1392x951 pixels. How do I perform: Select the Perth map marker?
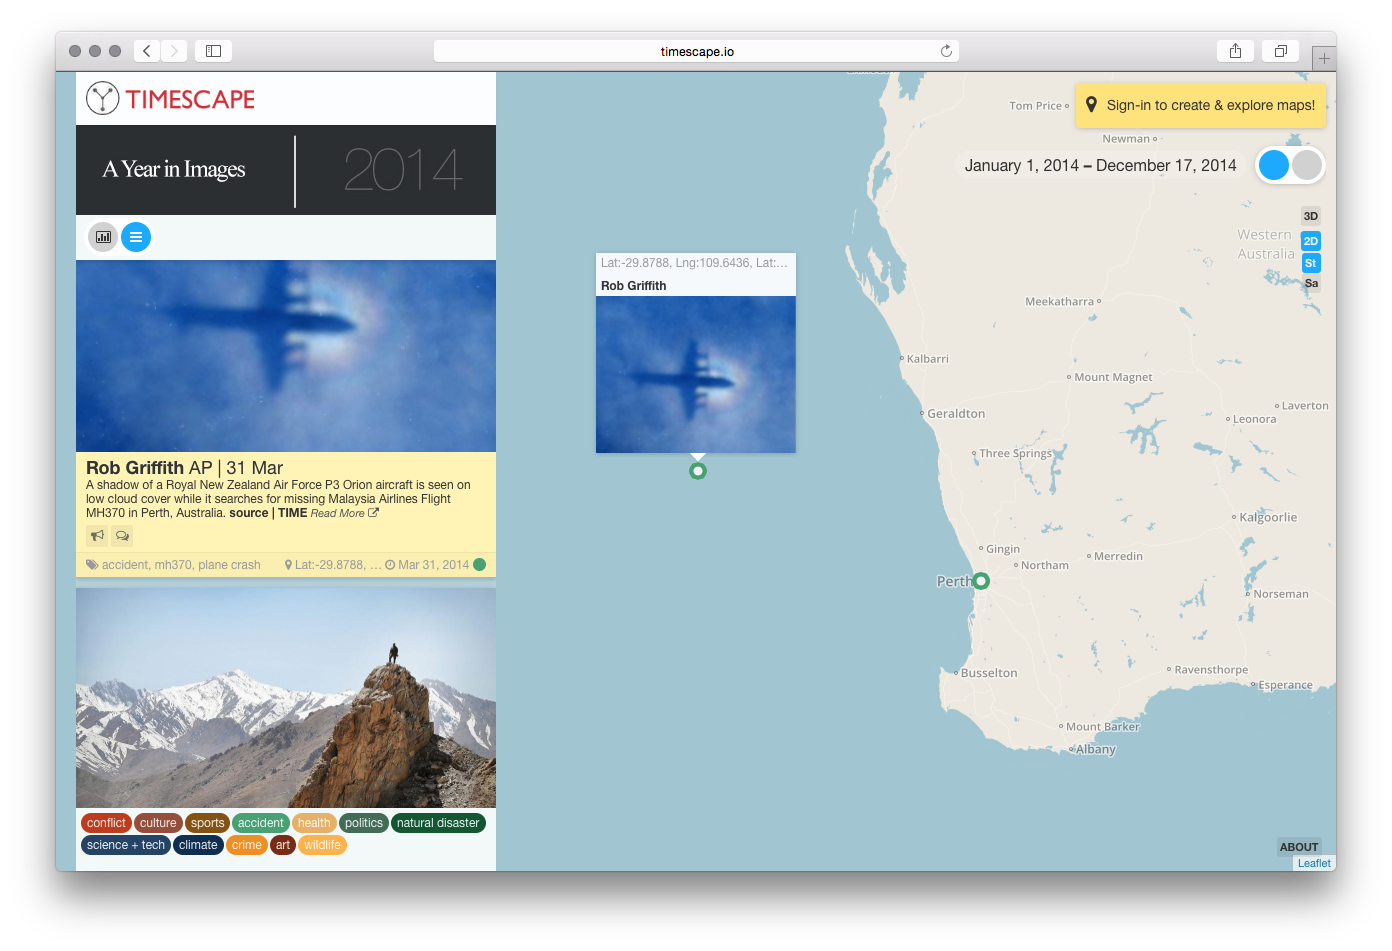981,581
